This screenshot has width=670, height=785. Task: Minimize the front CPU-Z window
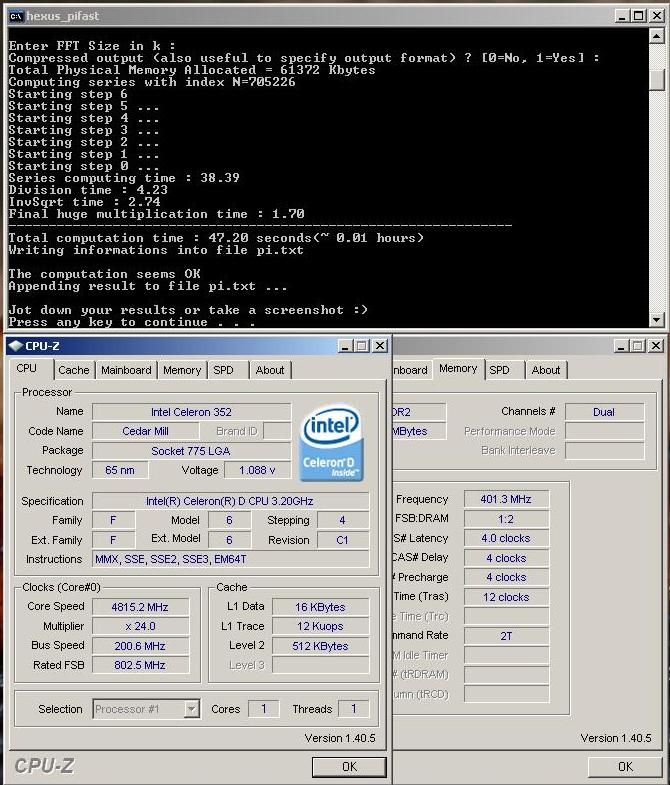tap(345, 345)
